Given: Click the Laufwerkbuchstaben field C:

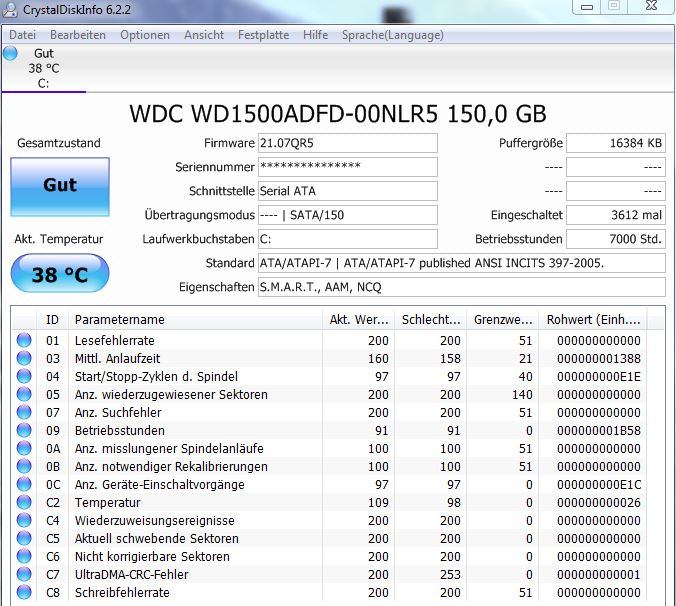Looking at the screenshot, I should point(348,239).
